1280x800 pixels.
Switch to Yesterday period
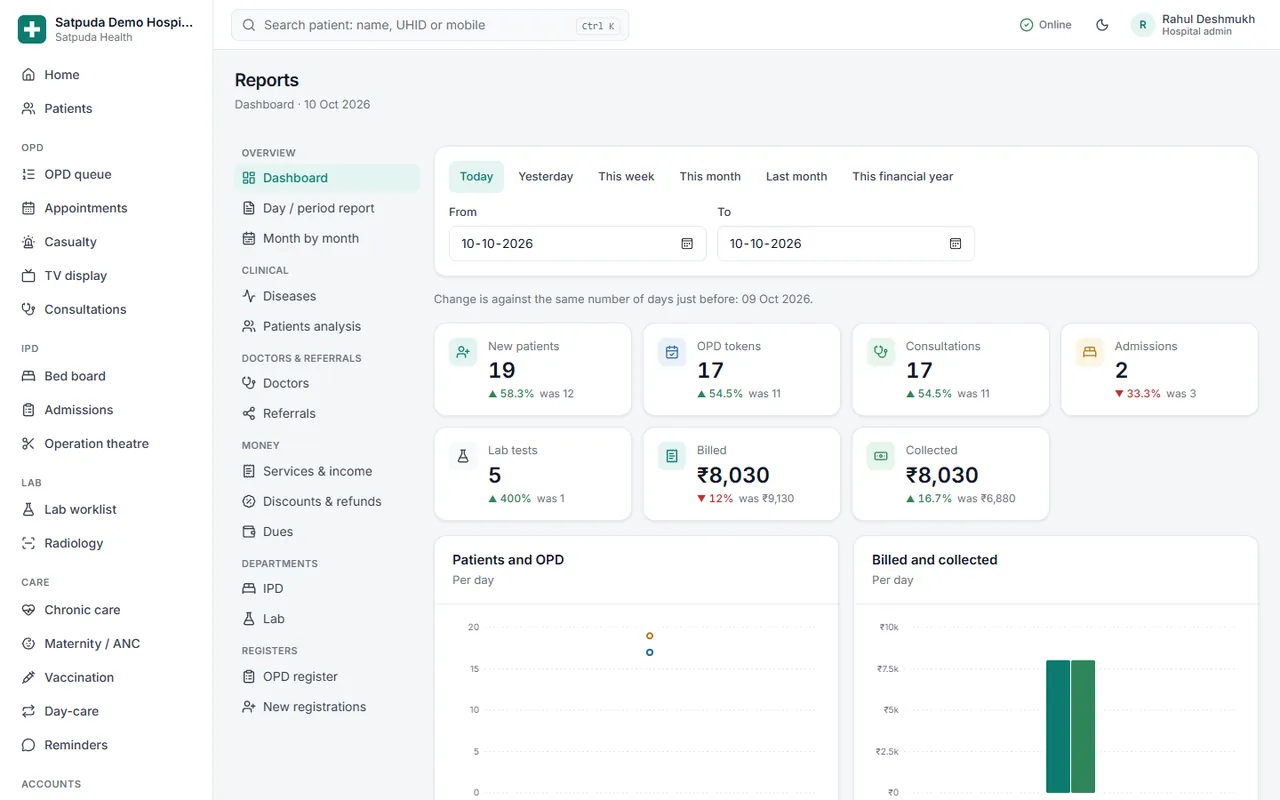(546, 176)
